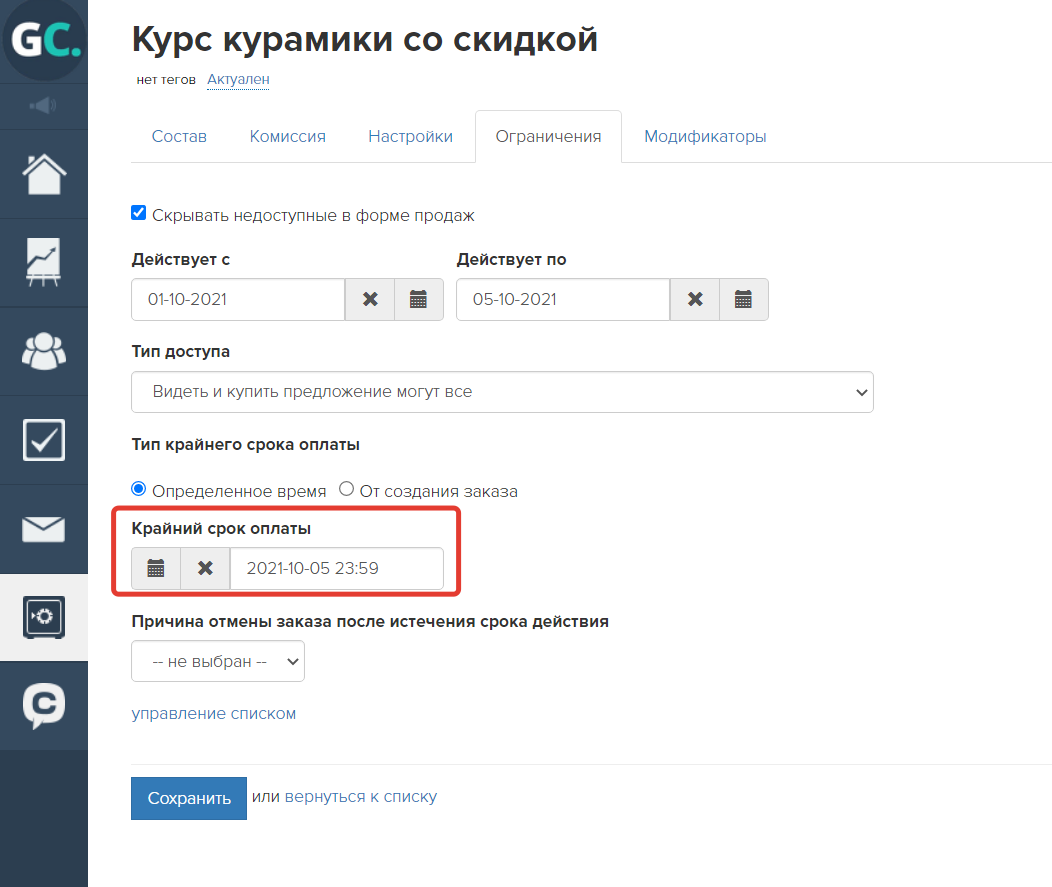Click the 'нет тегов' label
Screen dimensions: 1052x887
tap(166, 80)
